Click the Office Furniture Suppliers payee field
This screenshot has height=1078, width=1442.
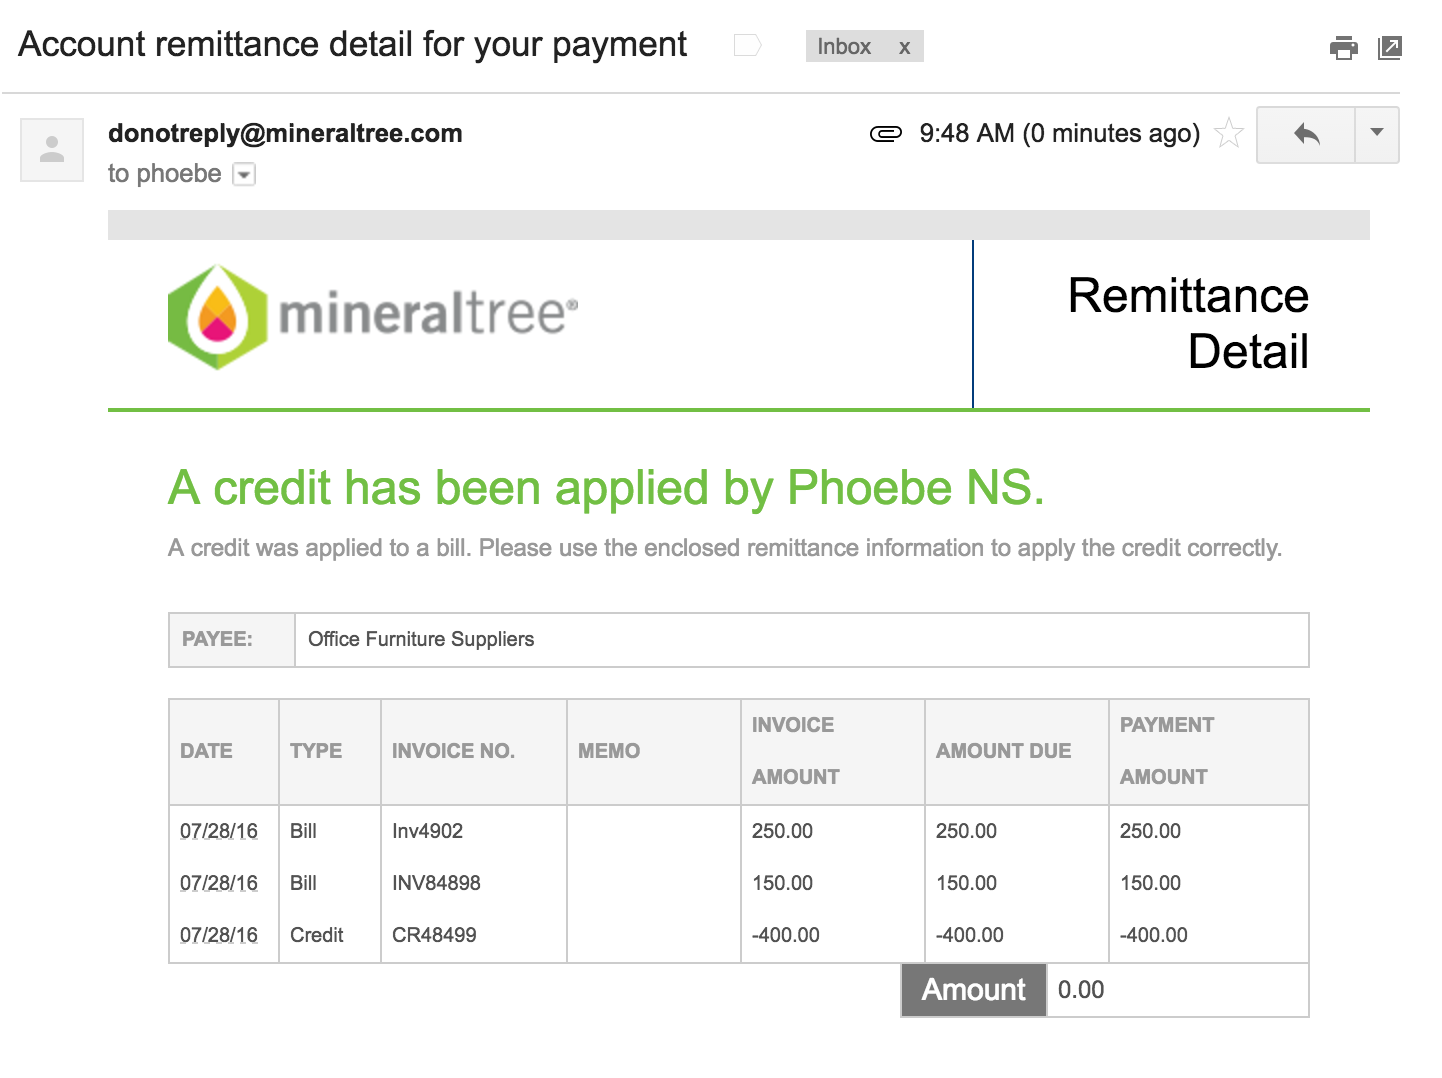point(802,640)
